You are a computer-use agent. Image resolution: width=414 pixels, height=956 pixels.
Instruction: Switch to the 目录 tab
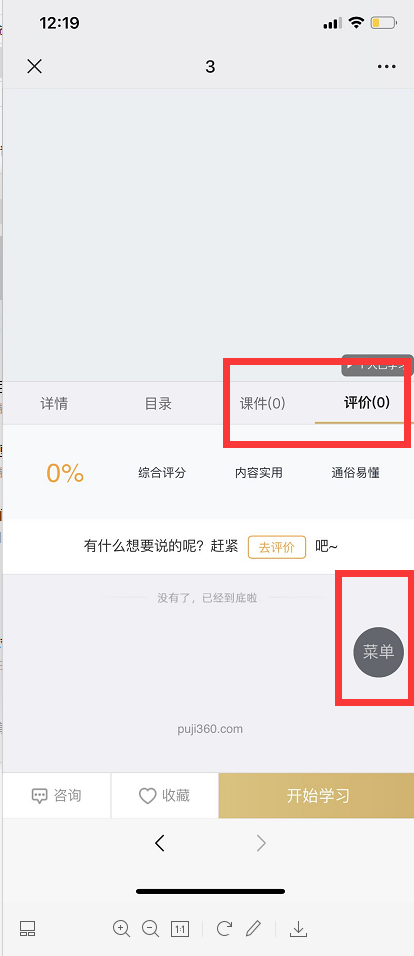tap(158, 404)
